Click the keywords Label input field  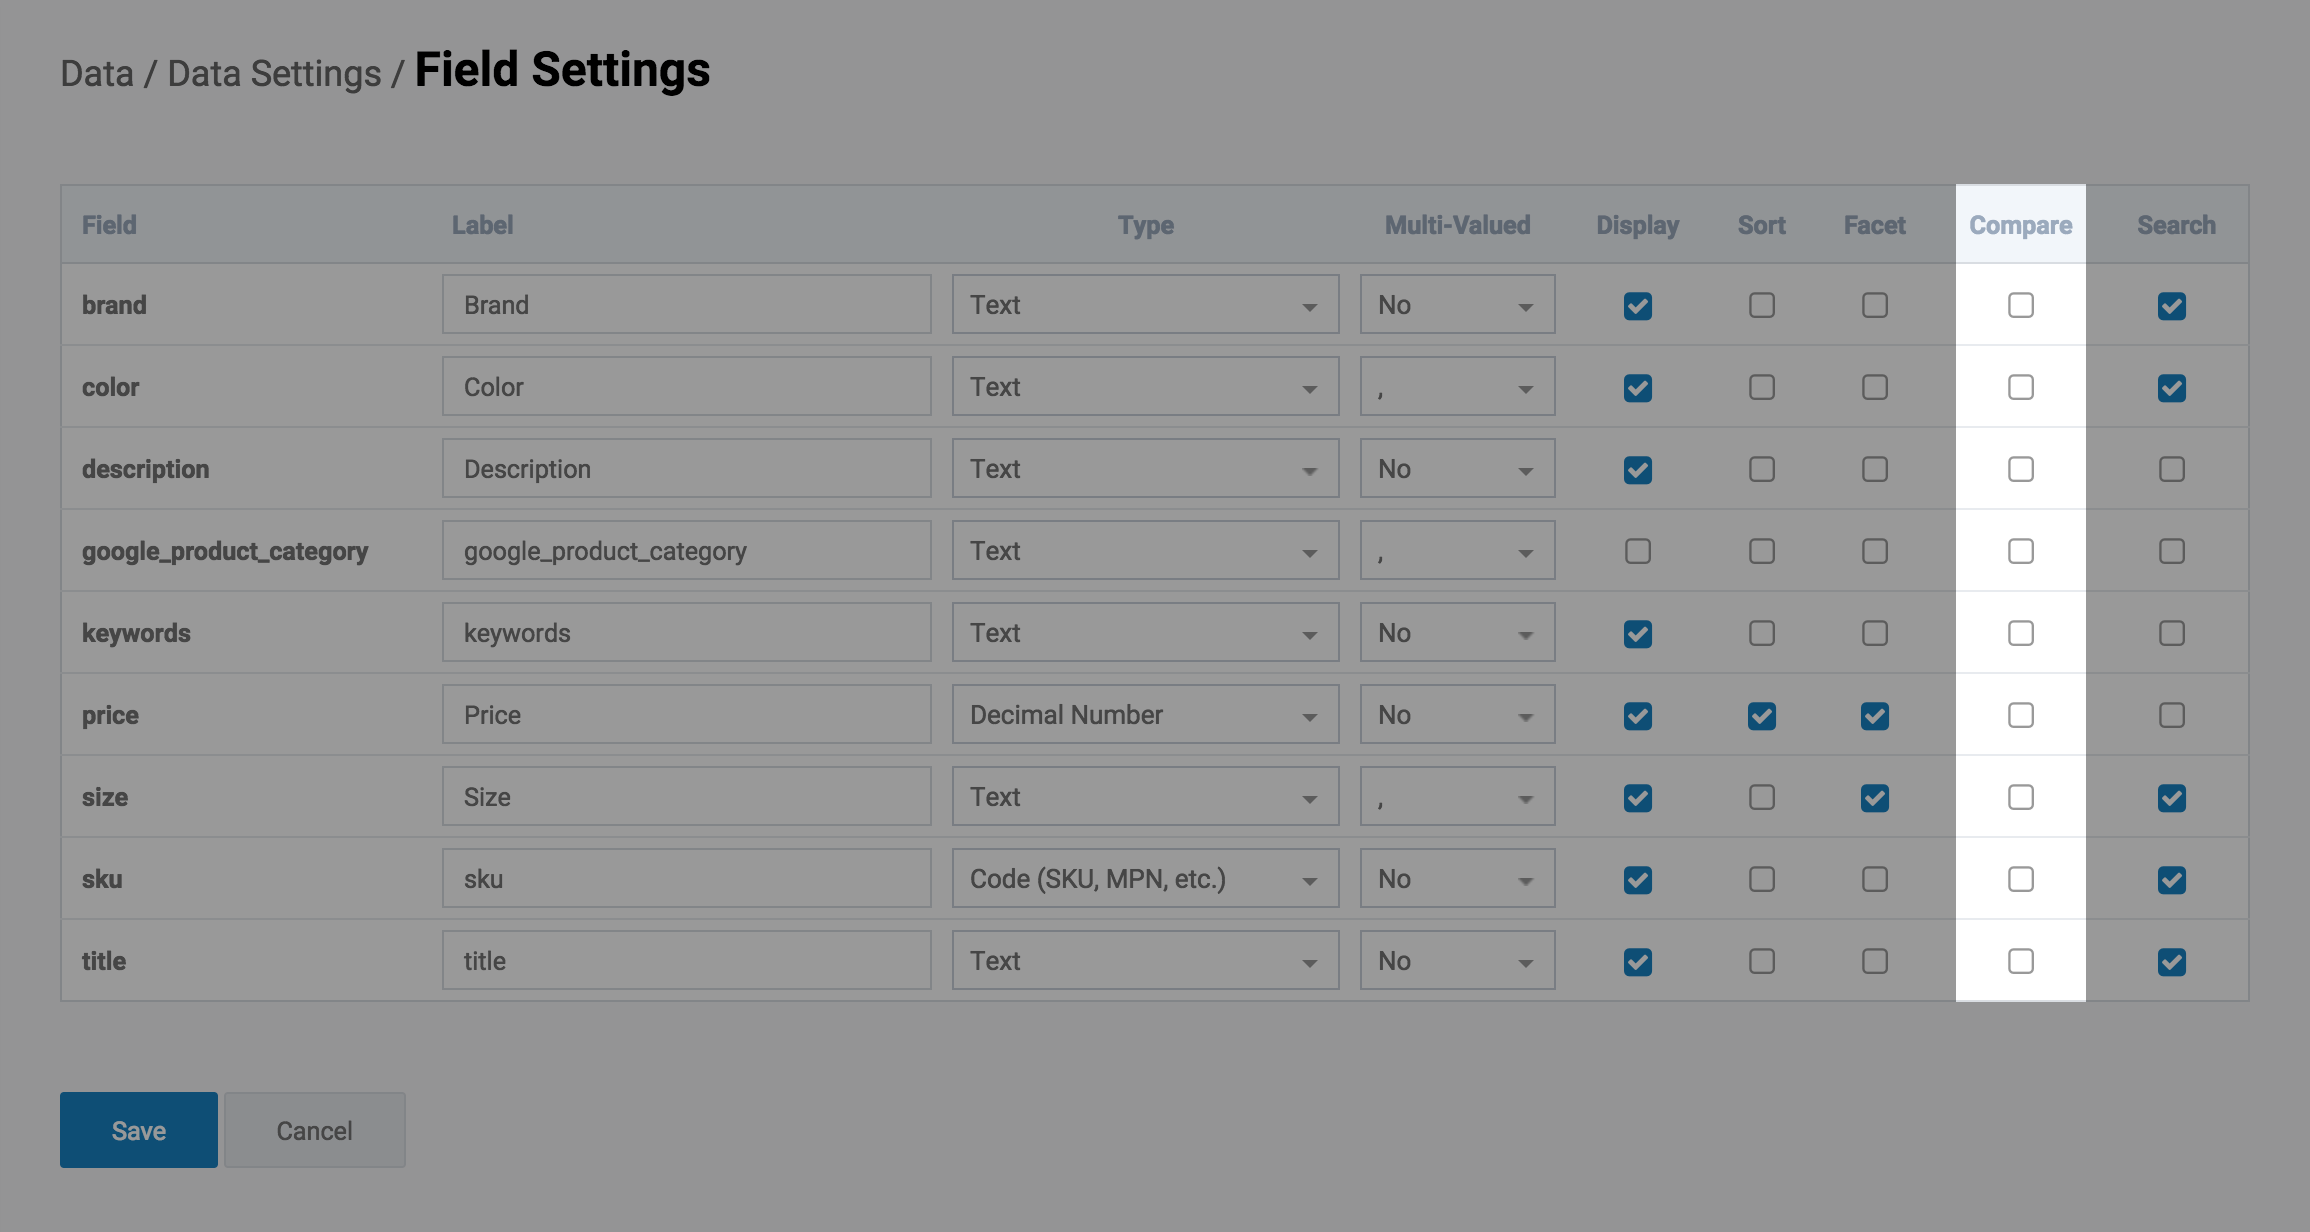tap(686, 633)
